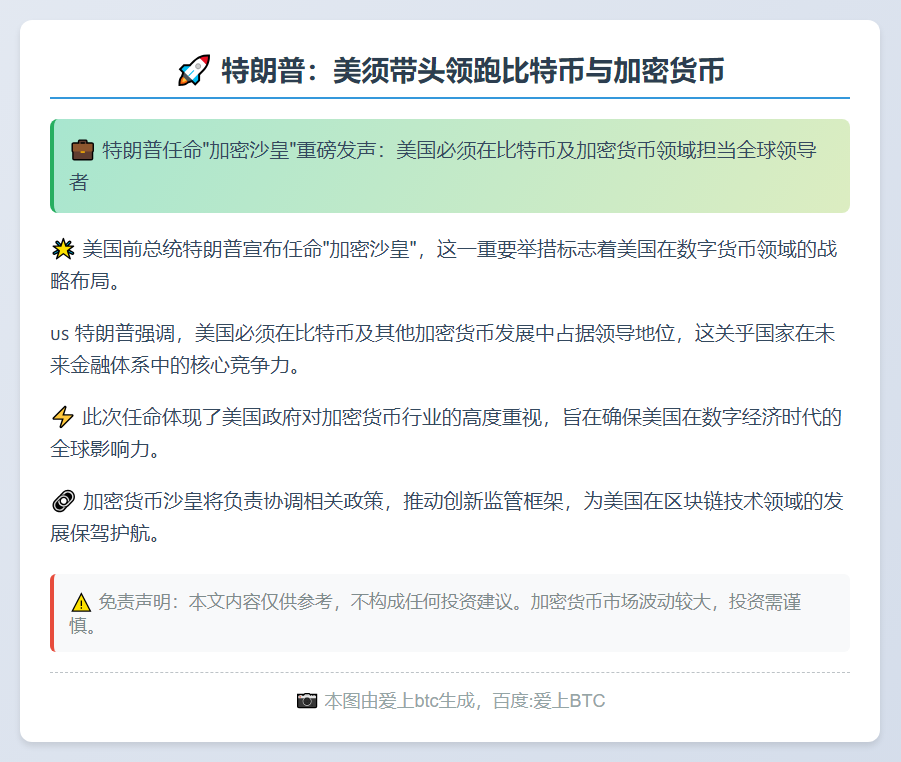Select the star icon before the first paragraph
The image size is (901, 762).
click(x=63, y=247)
